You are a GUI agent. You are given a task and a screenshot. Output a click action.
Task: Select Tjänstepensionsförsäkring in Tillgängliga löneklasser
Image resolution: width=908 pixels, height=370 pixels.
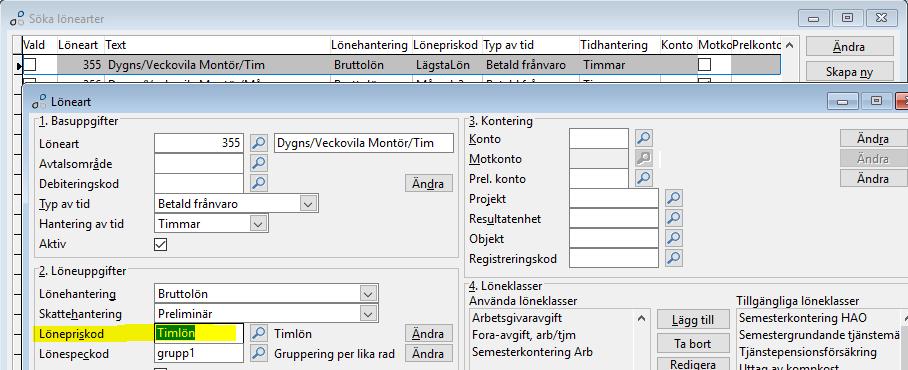coord(808,351)
